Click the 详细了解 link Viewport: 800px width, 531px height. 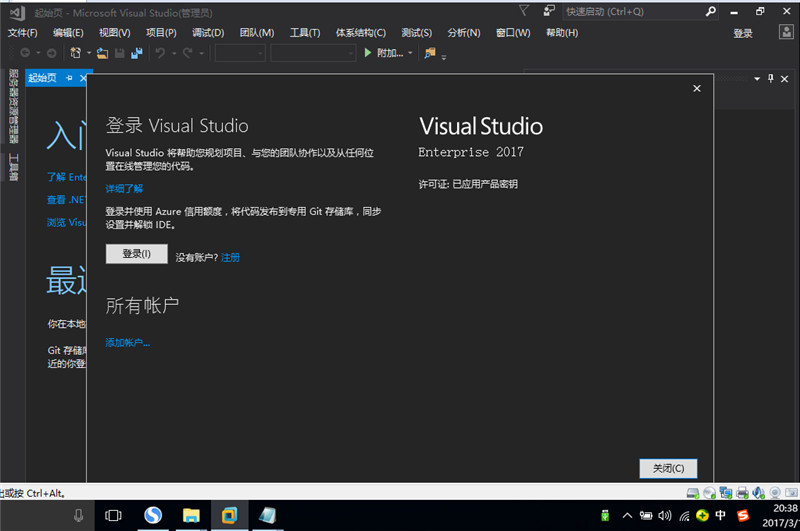point(124,188)
